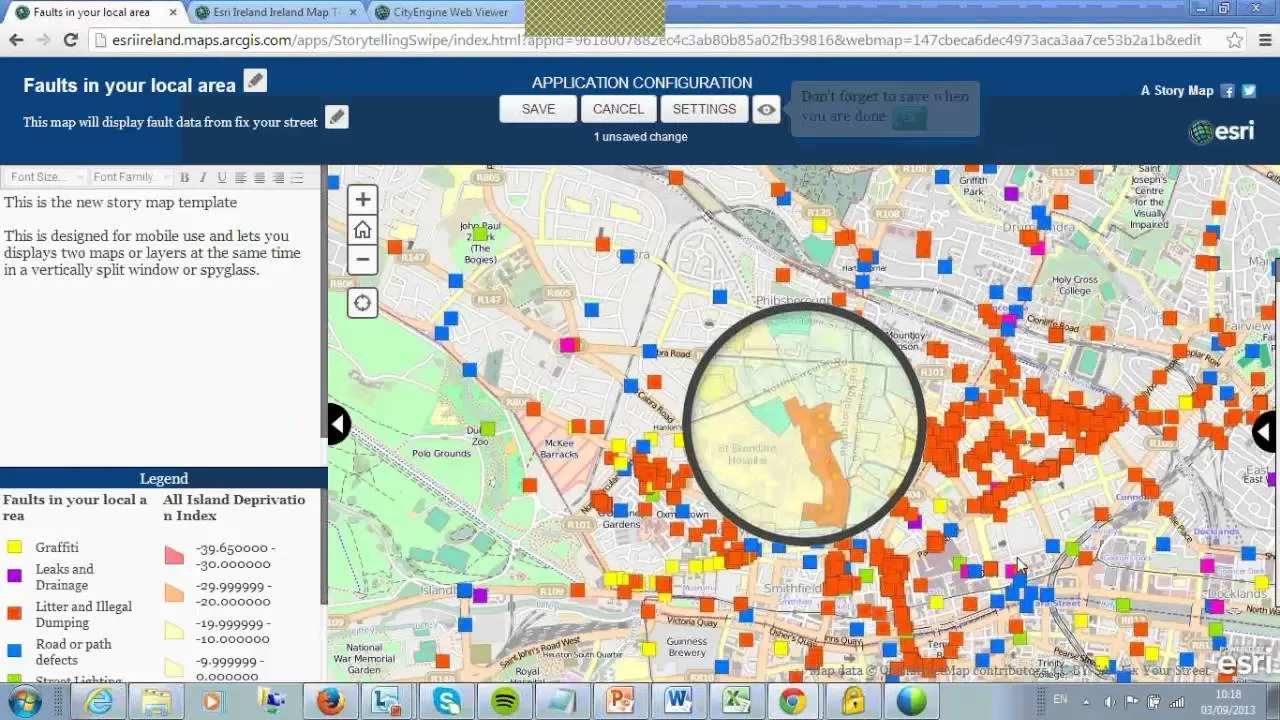
Task: Click the 'All Island Deprivation Index' legend heading
Action: click(234, 507)
